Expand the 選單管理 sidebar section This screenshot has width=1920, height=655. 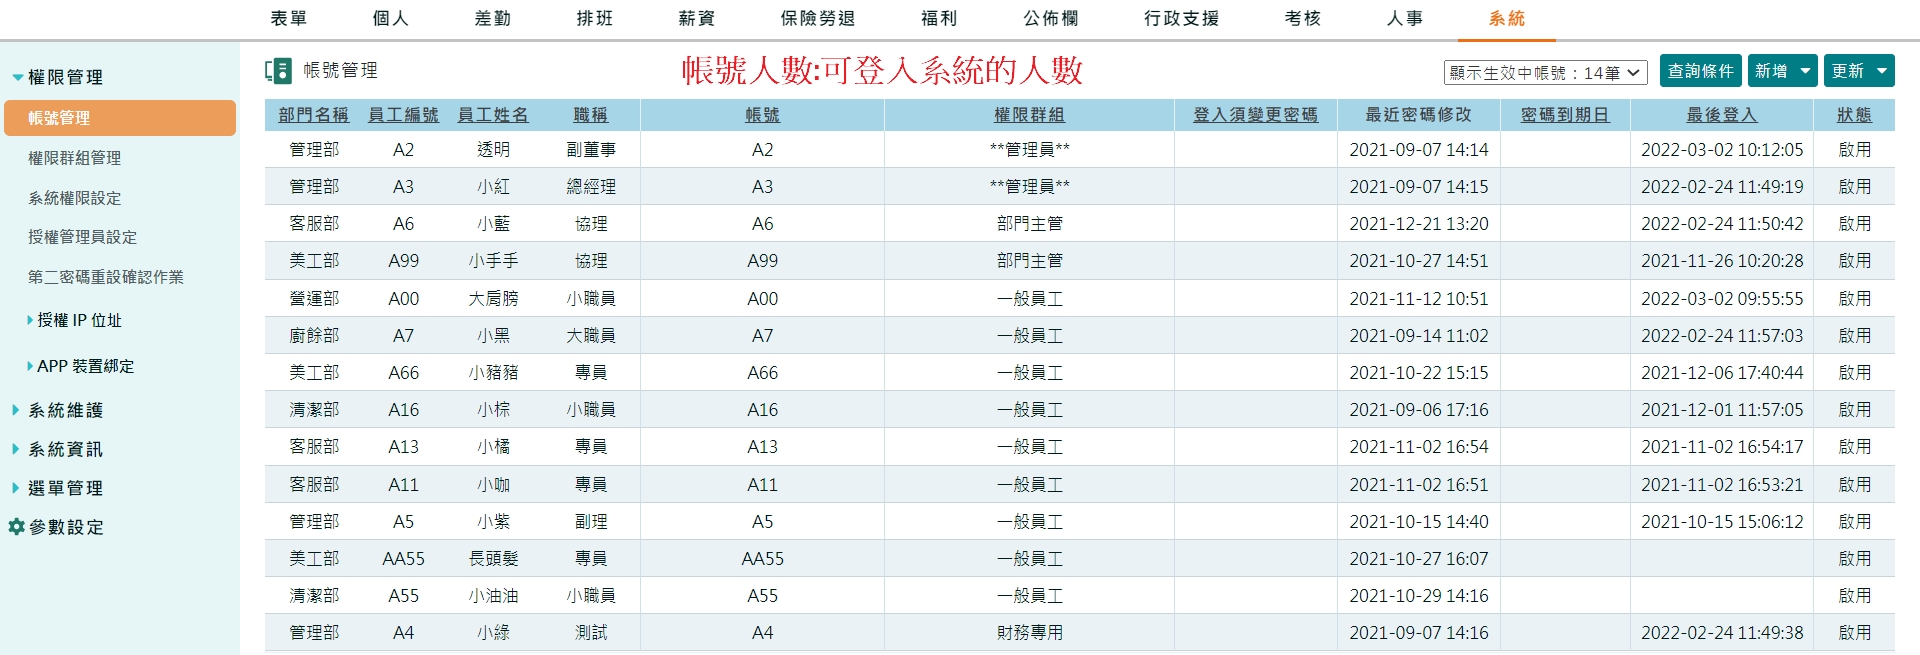(15, 488)
